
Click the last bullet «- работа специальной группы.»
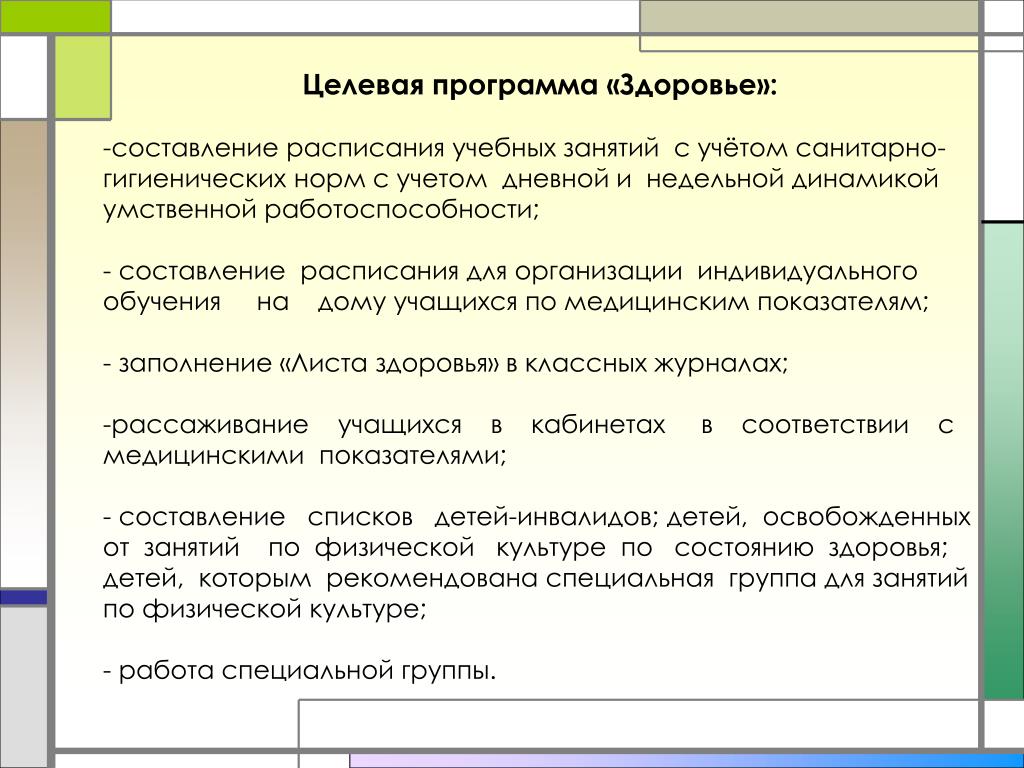point(300,671)
